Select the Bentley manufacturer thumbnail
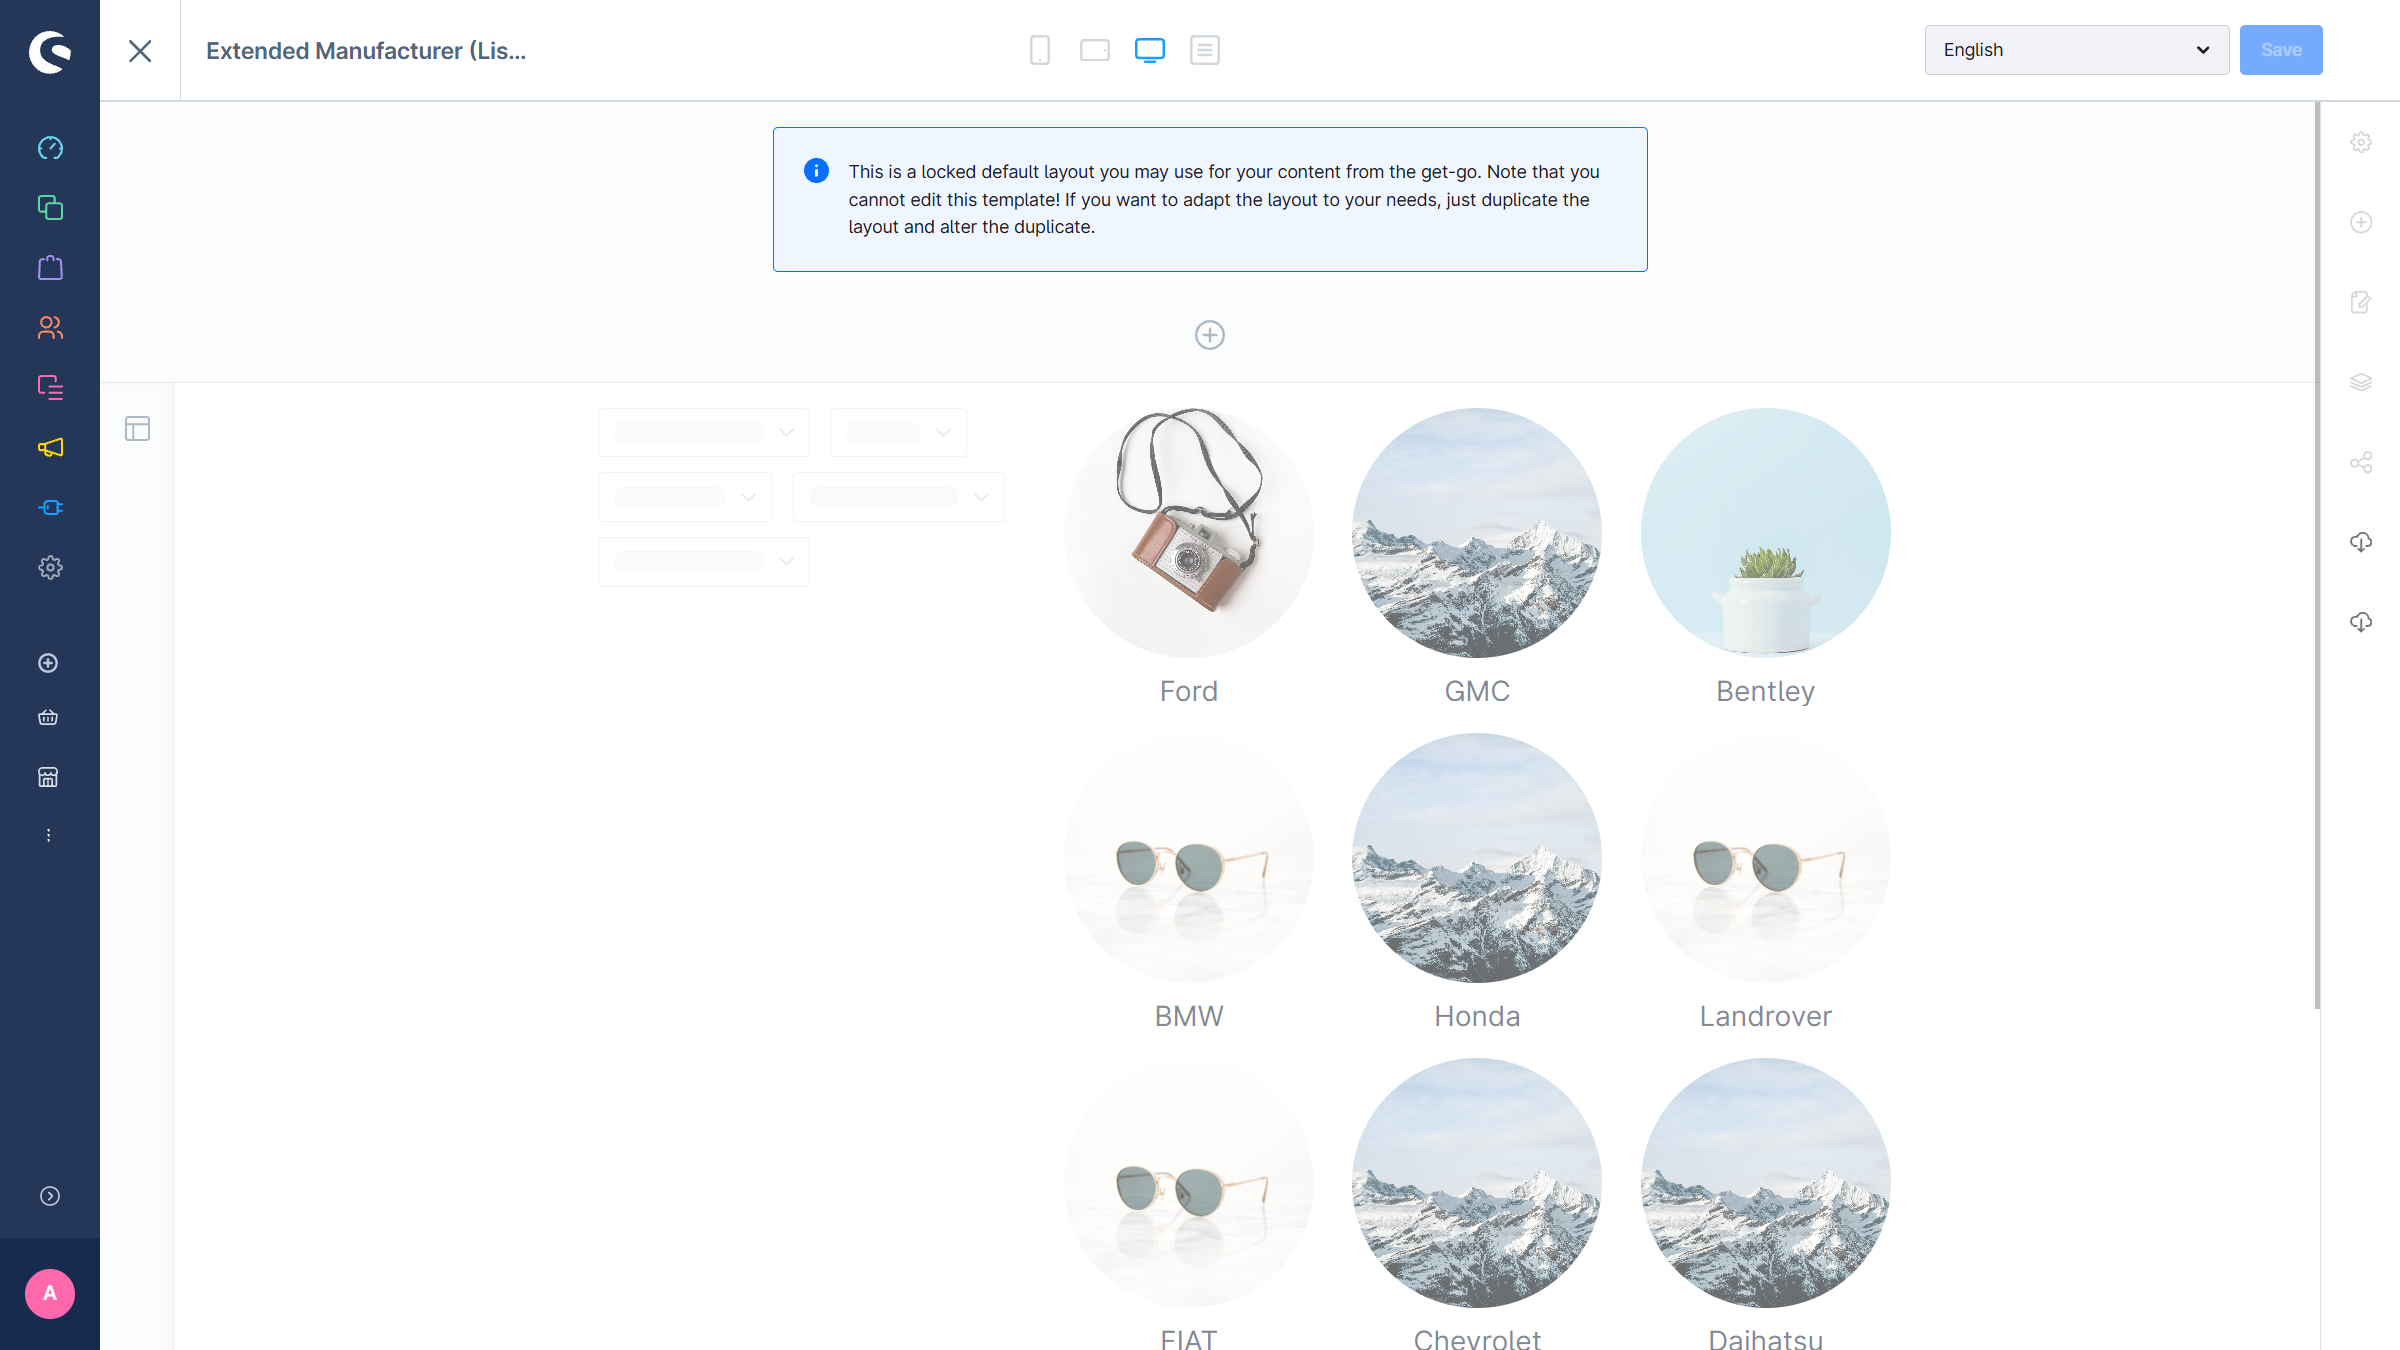Viewport: 2400px width, 1350px height. click(x=1765, y=533)
